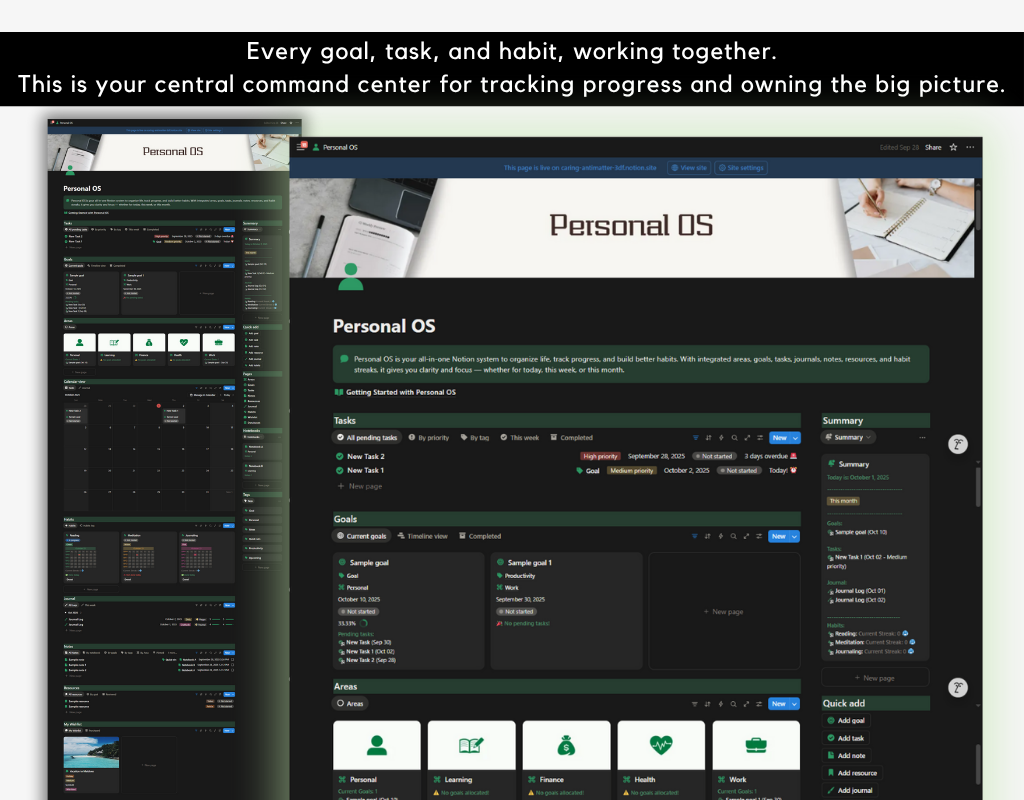Open the Health area card
1024x800 pixels.
pos(661,760)
